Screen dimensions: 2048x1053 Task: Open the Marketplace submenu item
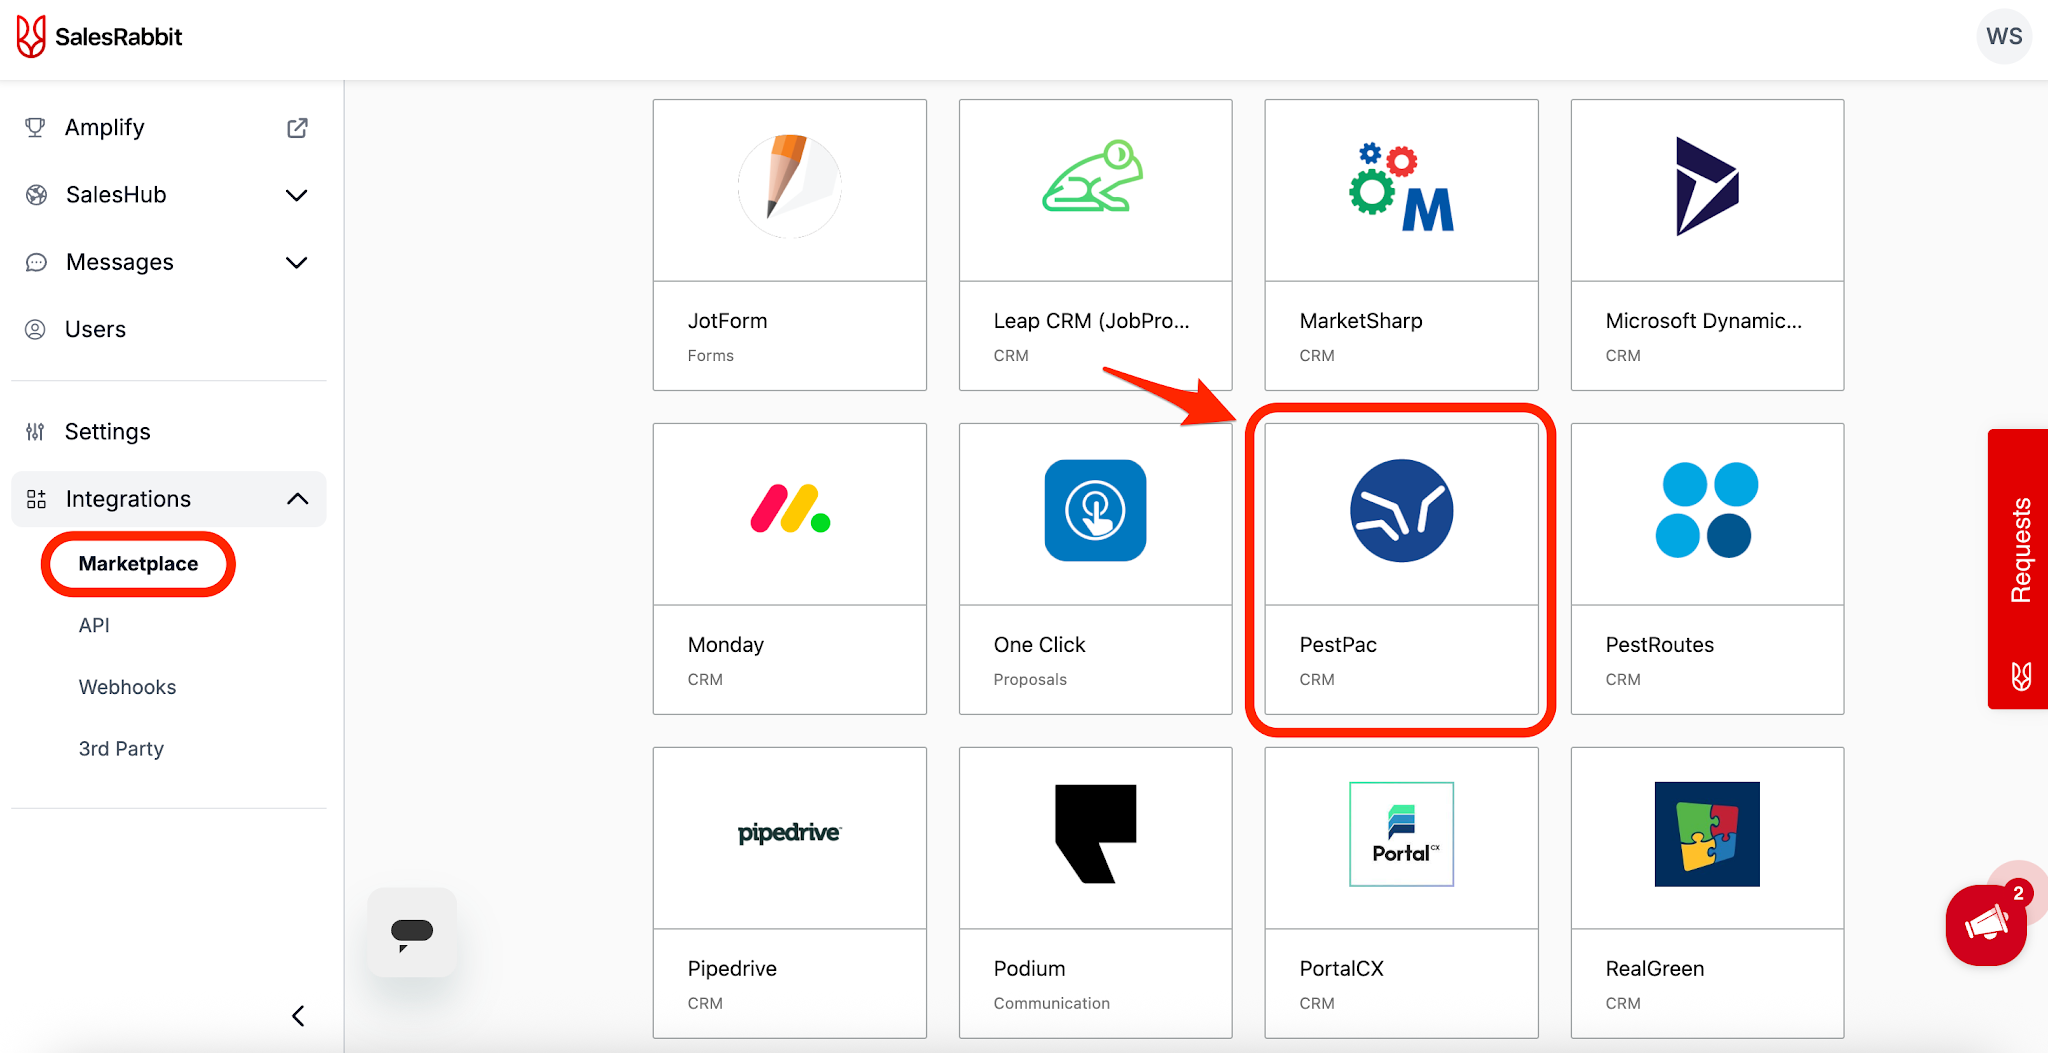138,564
